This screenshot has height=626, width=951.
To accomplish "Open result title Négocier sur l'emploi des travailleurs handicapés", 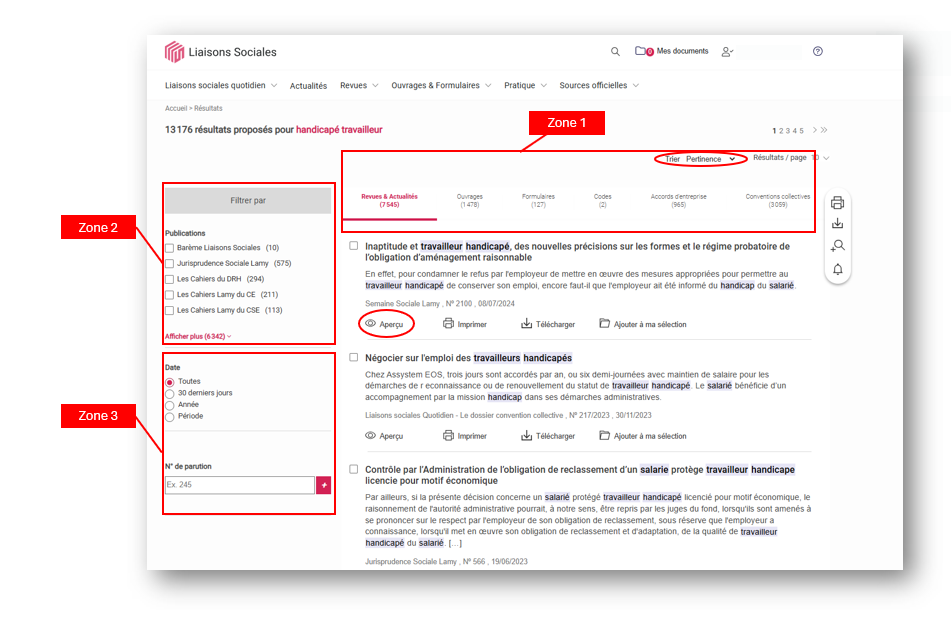I will 468,358.
